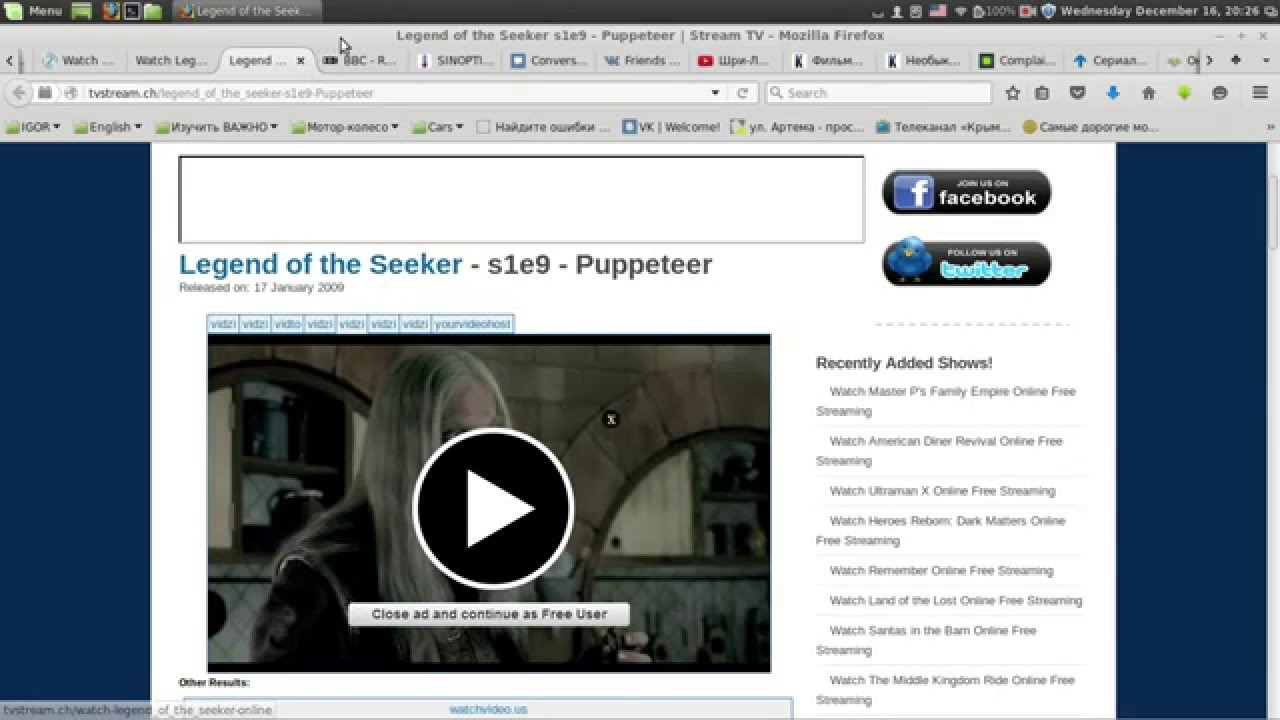Screen dimensions: 1280x720
Task: Close the video ad with x
Action: pyautogui.click(x=611, y=420)
